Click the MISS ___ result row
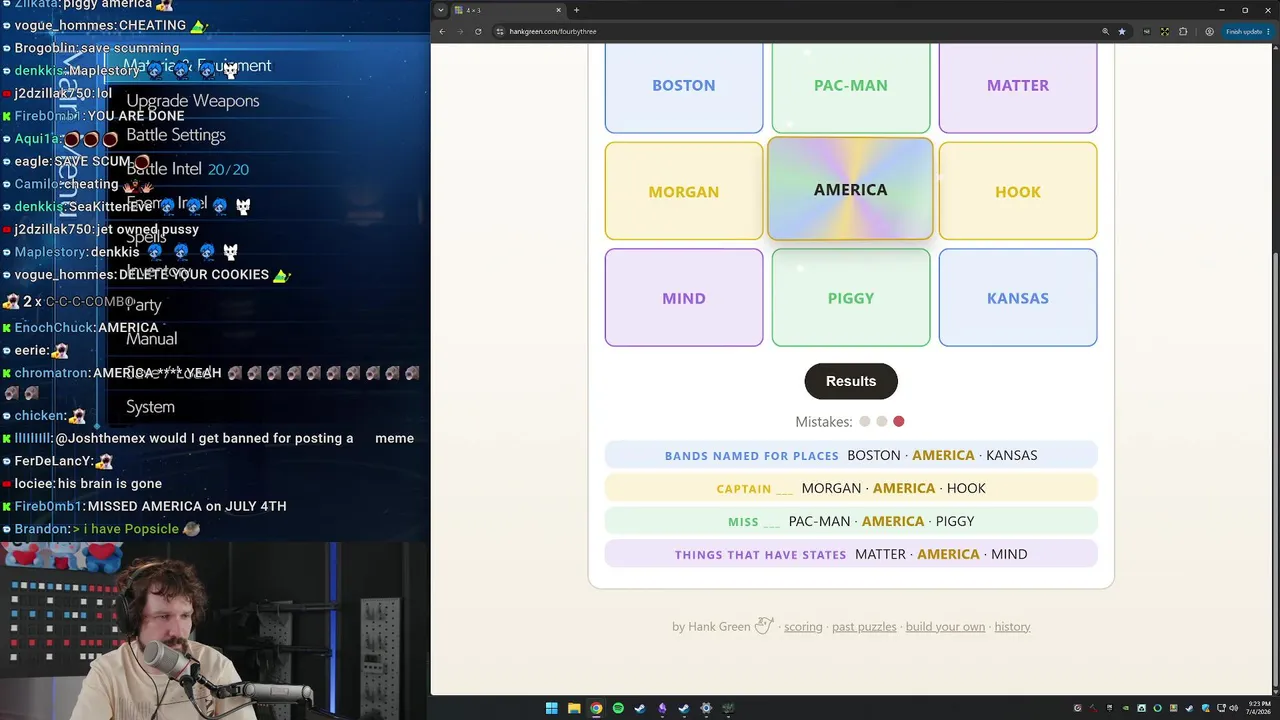The width and height of the screenshot is (1280, 720). (851, 521)
